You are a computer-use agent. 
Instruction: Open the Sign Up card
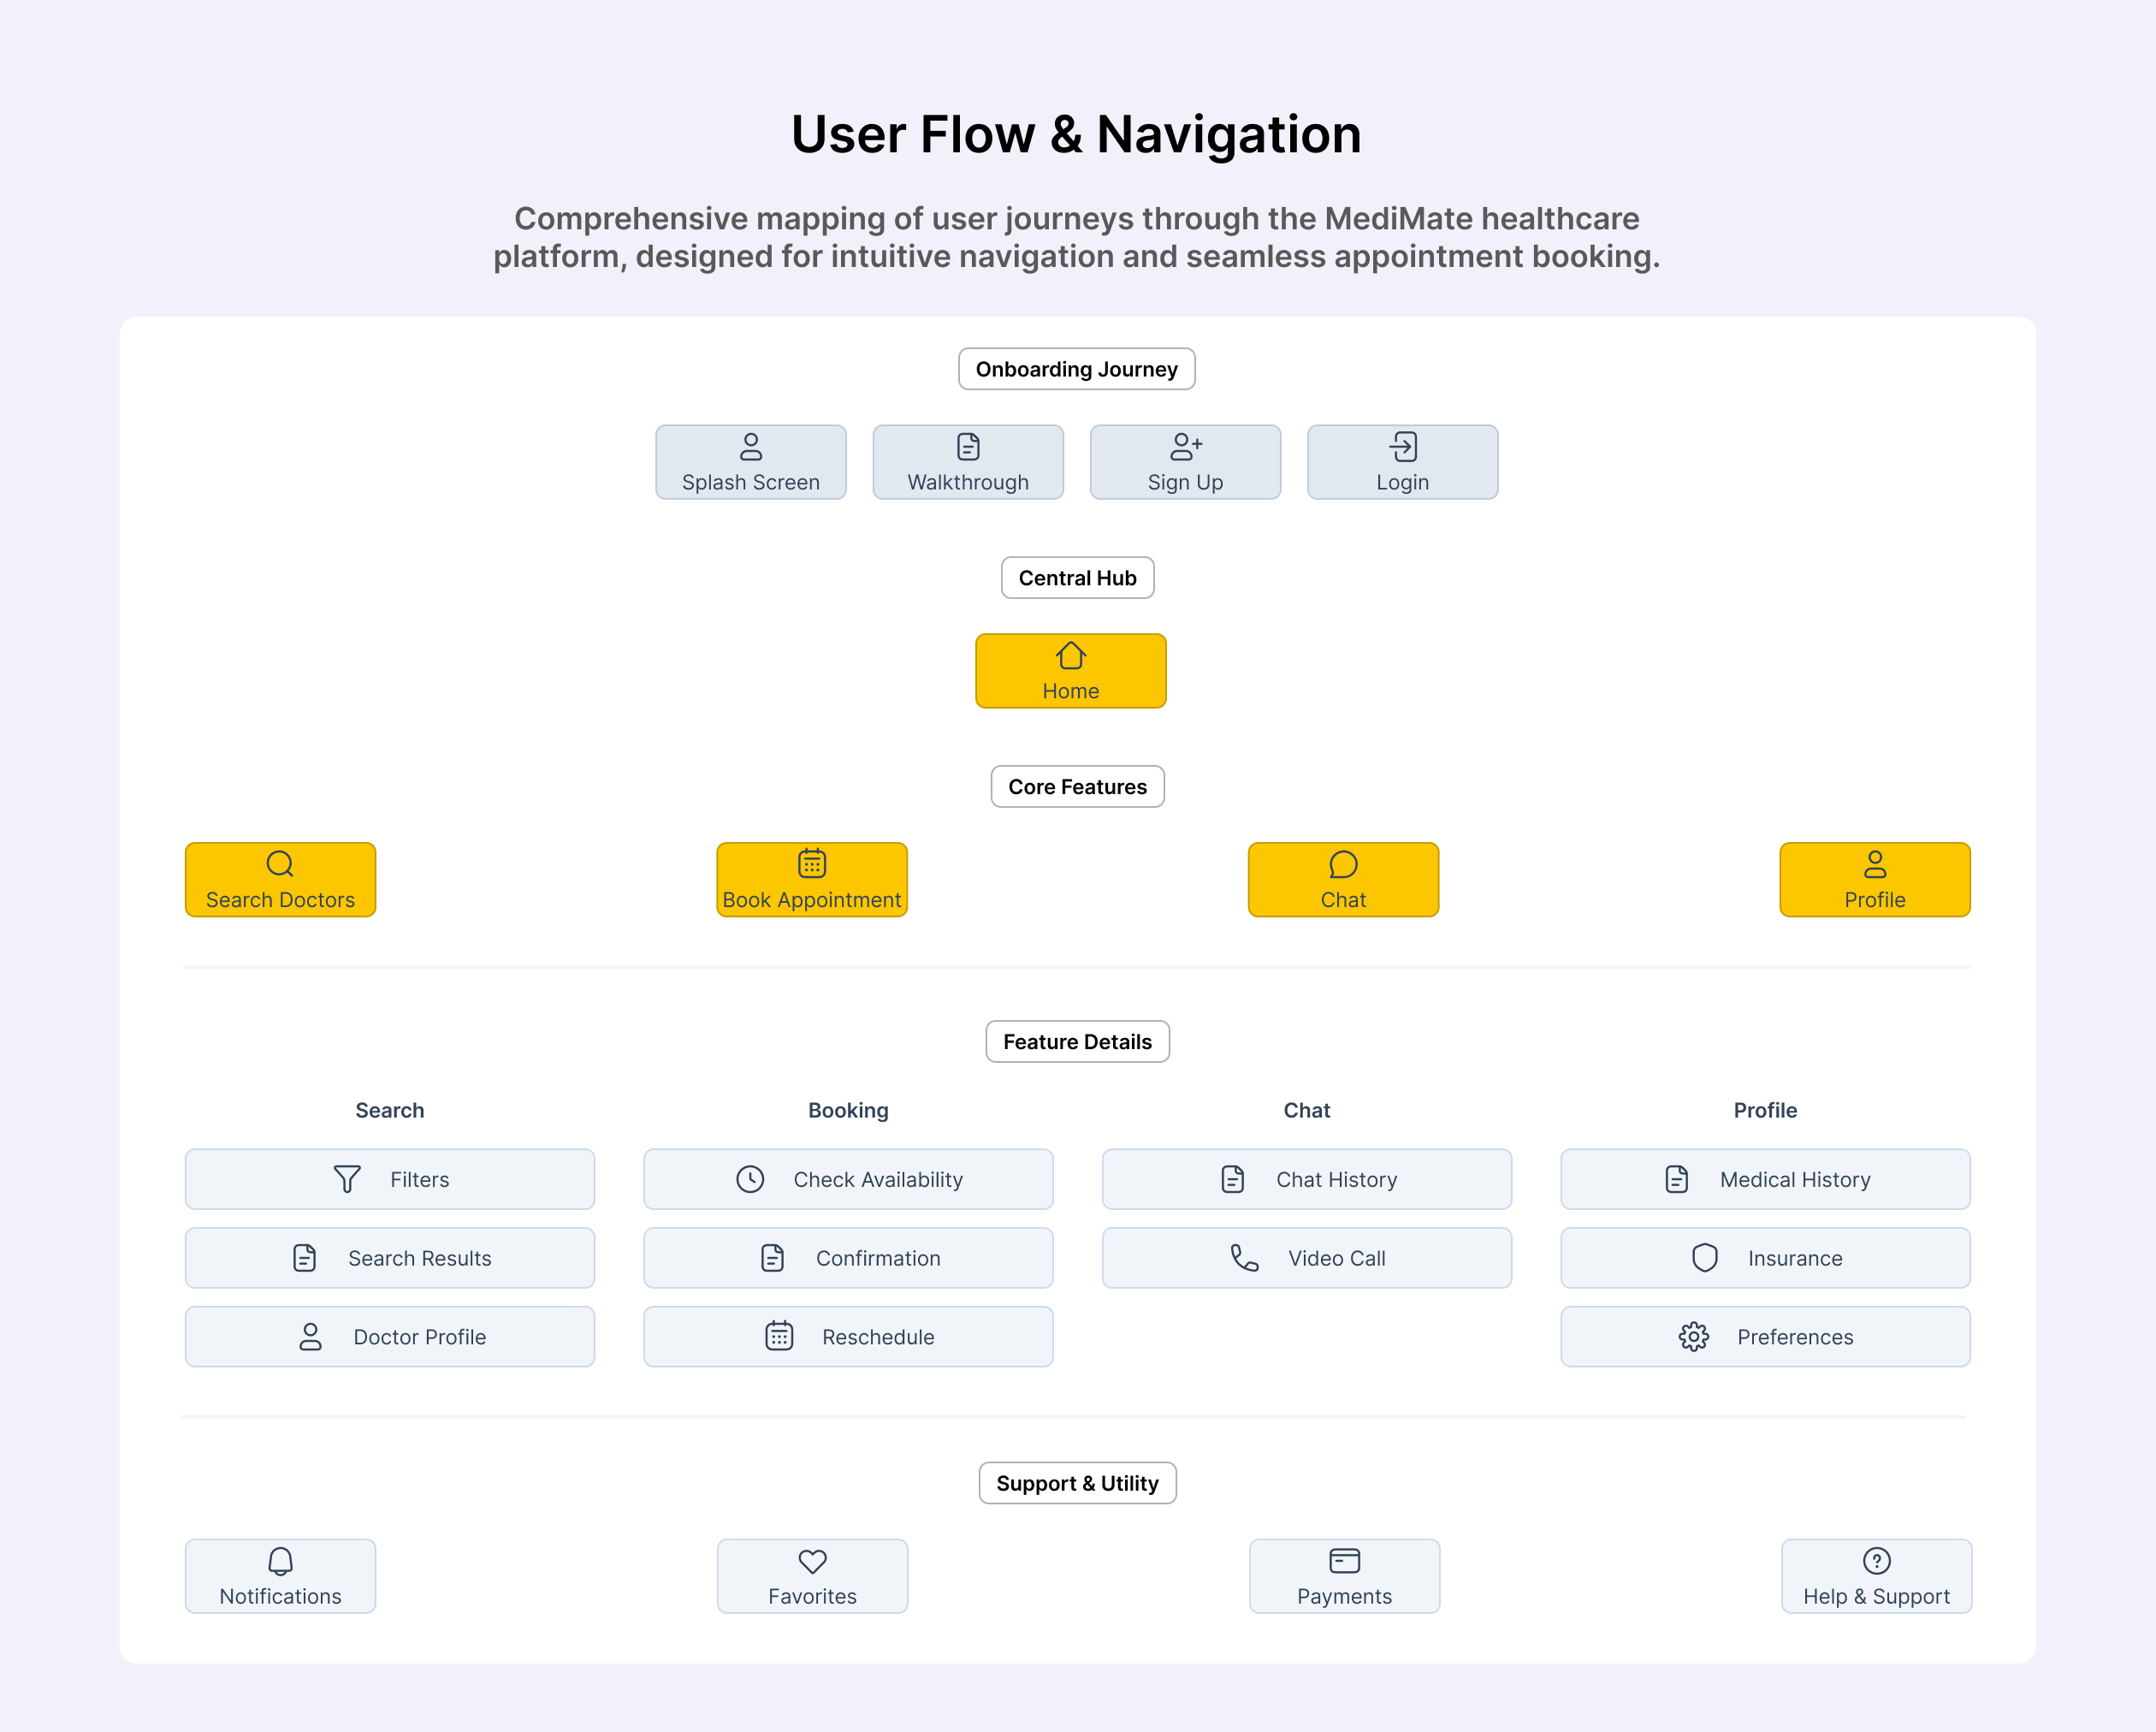click(x=1185, y=462)
